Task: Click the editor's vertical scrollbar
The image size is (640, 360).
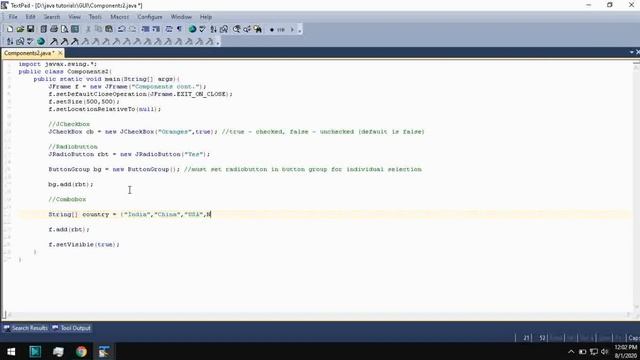Action: (636, 186)
